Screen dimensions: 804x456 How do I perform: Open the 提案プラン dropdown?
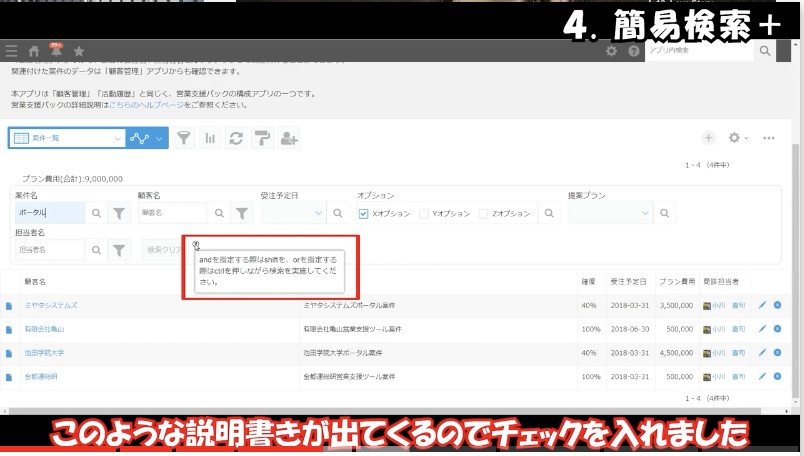(x=643, y=213)
